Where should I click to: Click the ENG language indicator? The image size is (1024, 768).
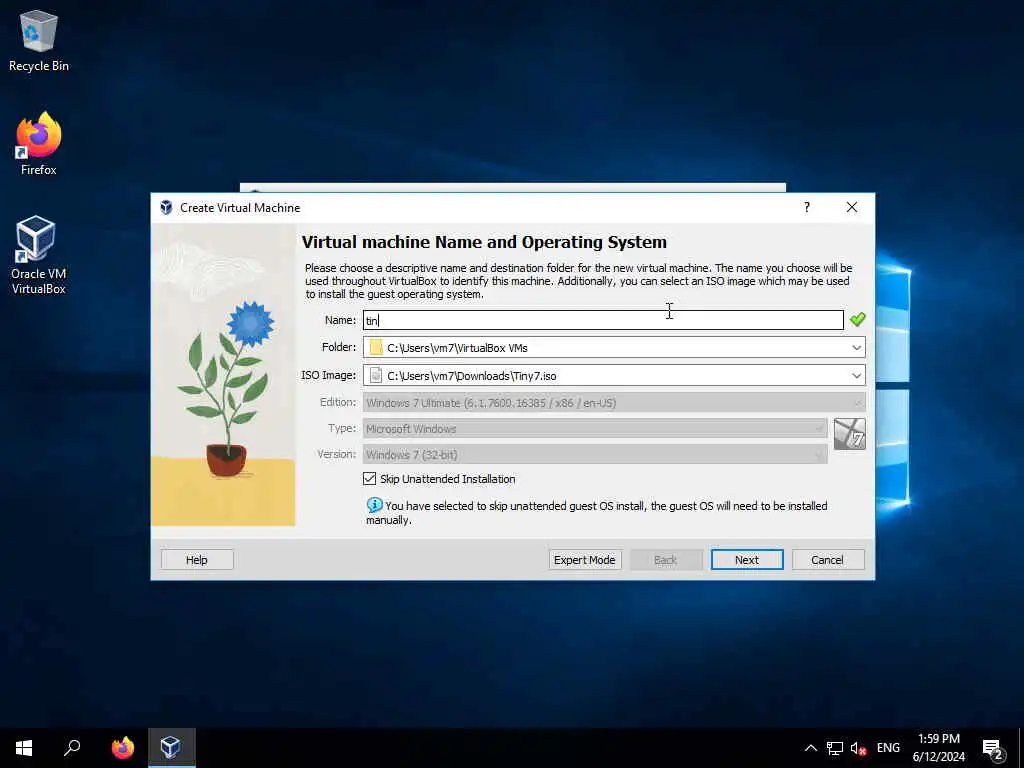coord(888,748)
